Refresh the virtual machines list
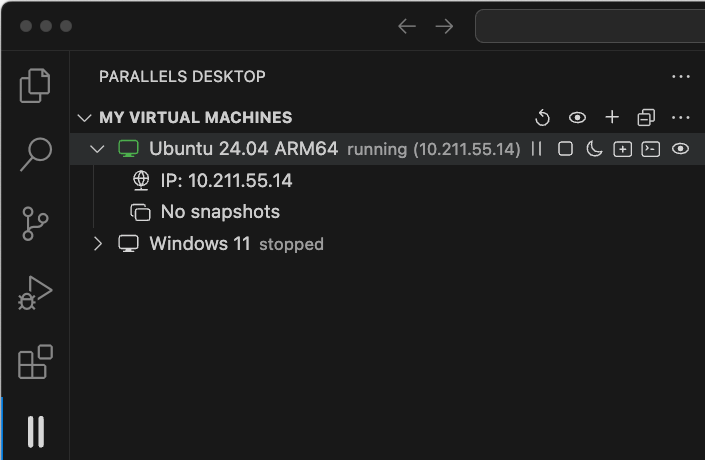The image size is (705, 460). (543, 118)
